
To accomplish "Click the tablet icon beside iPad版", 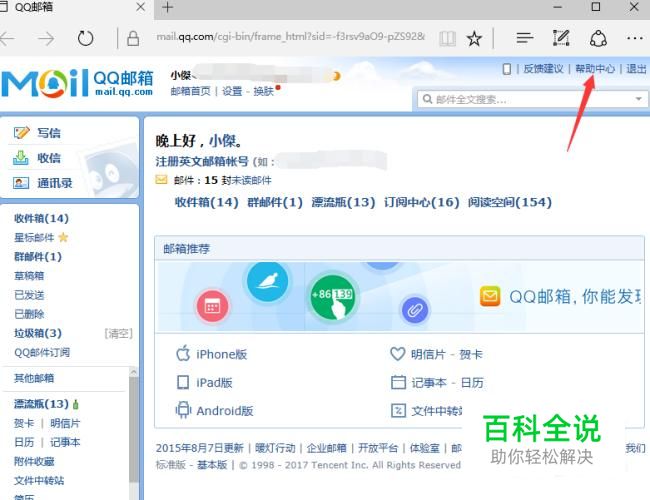I will [x=183, y=382].
